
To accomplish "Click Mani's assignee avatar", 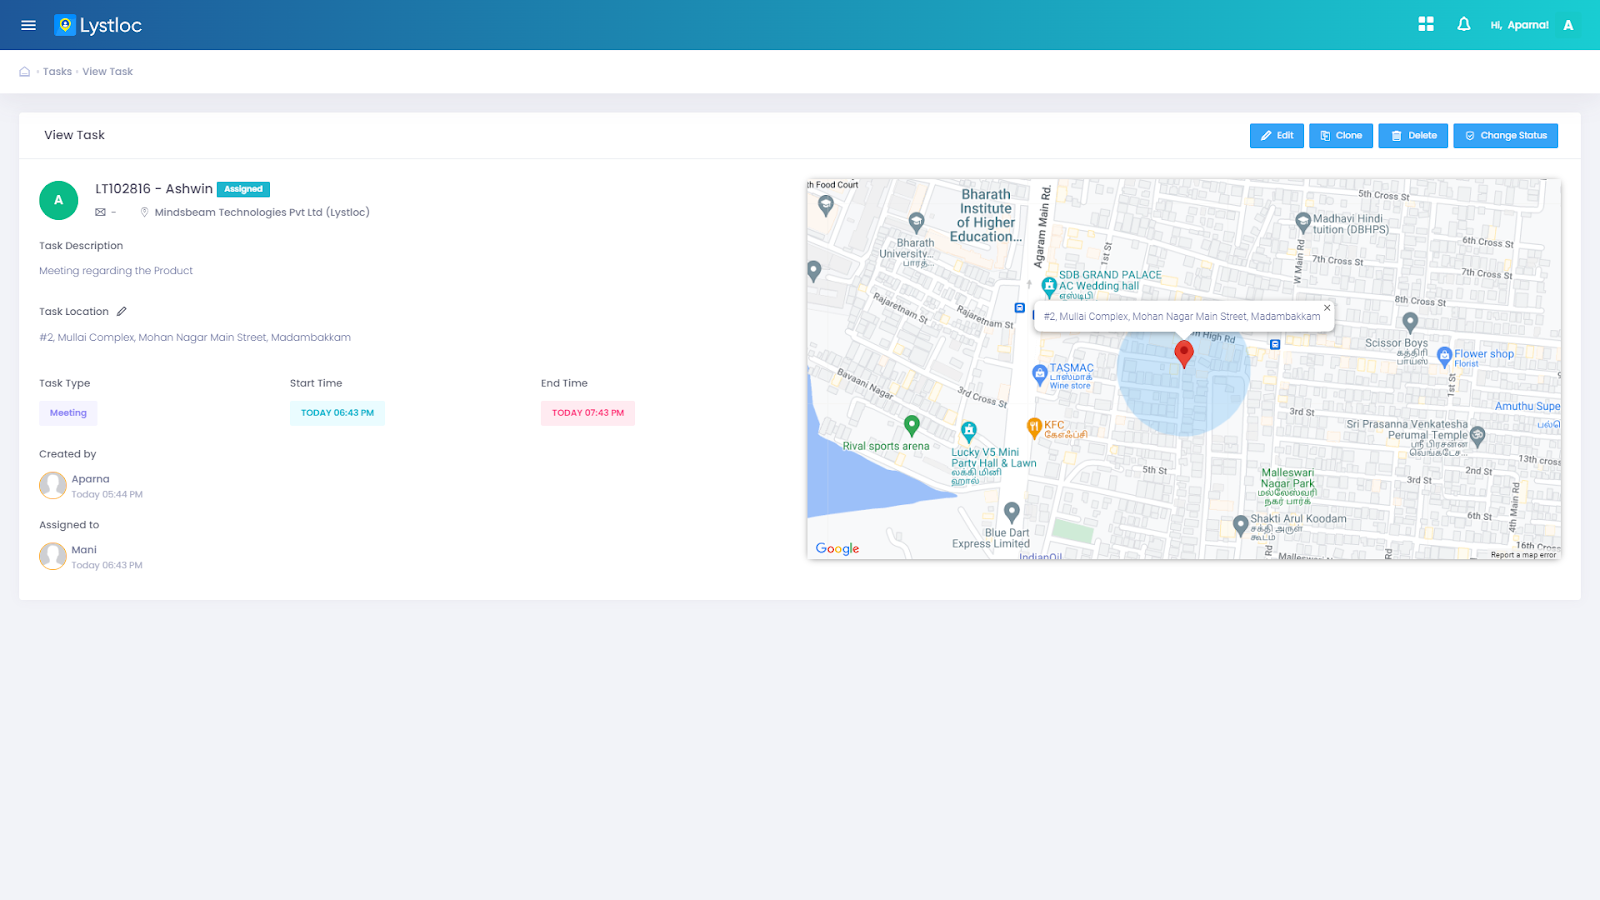I will click(53, 556).
